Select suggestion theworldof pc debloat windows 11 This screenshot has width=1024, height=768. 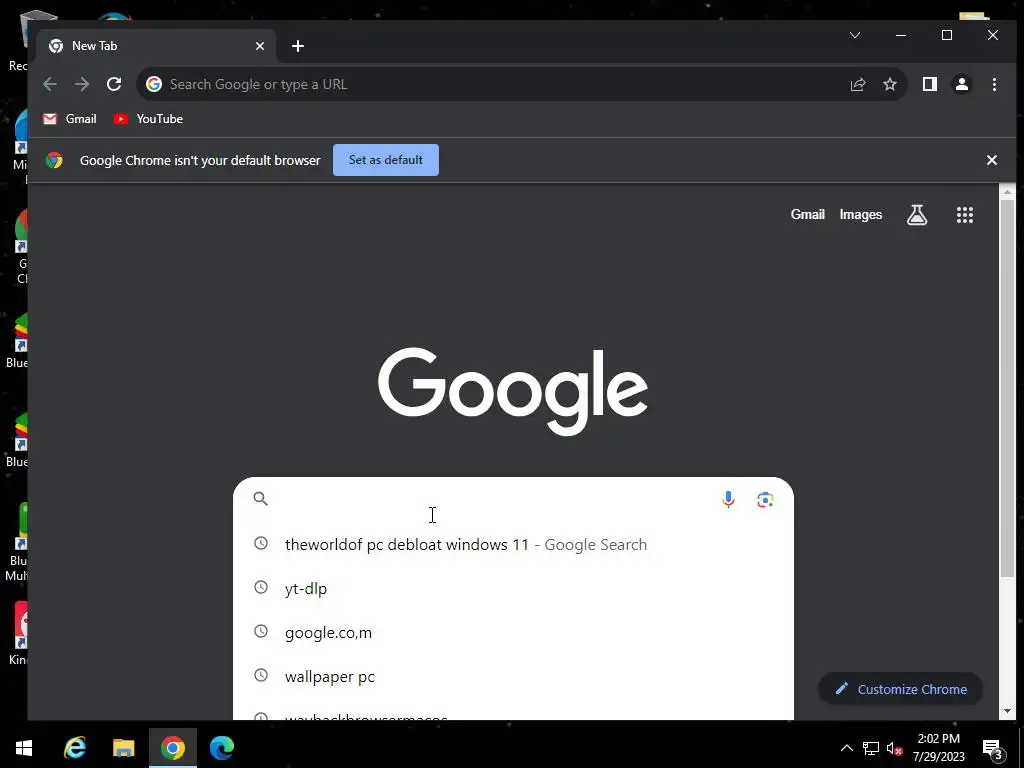click(x=513, y=545)
